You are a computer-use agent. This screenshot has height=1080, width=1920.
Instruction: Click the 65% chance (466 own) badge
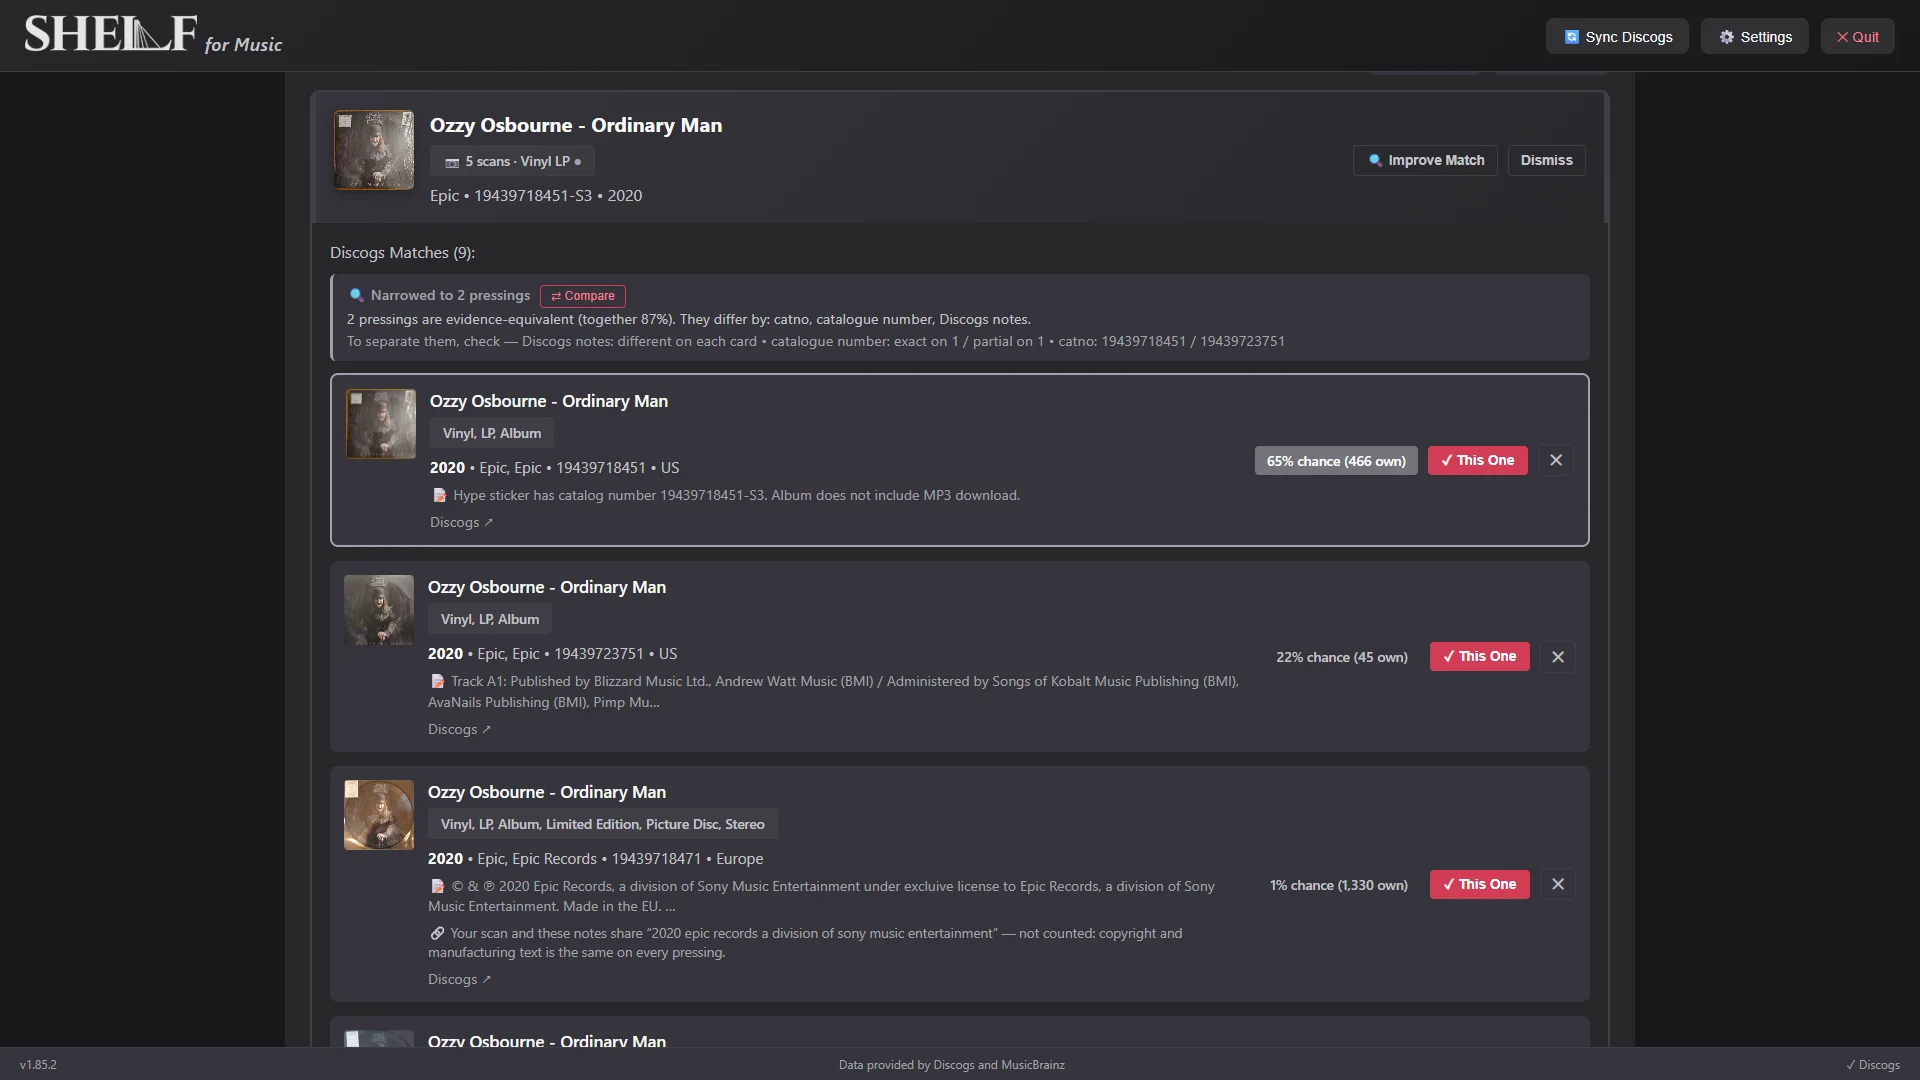click(1336, 461)
